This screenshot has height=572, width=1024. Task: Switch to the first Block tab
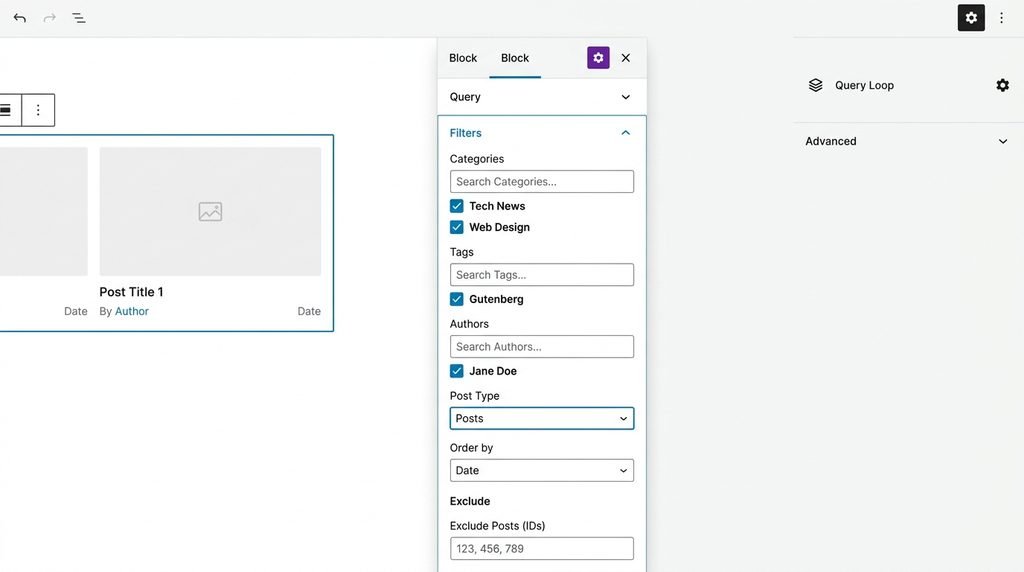point(463,58)
